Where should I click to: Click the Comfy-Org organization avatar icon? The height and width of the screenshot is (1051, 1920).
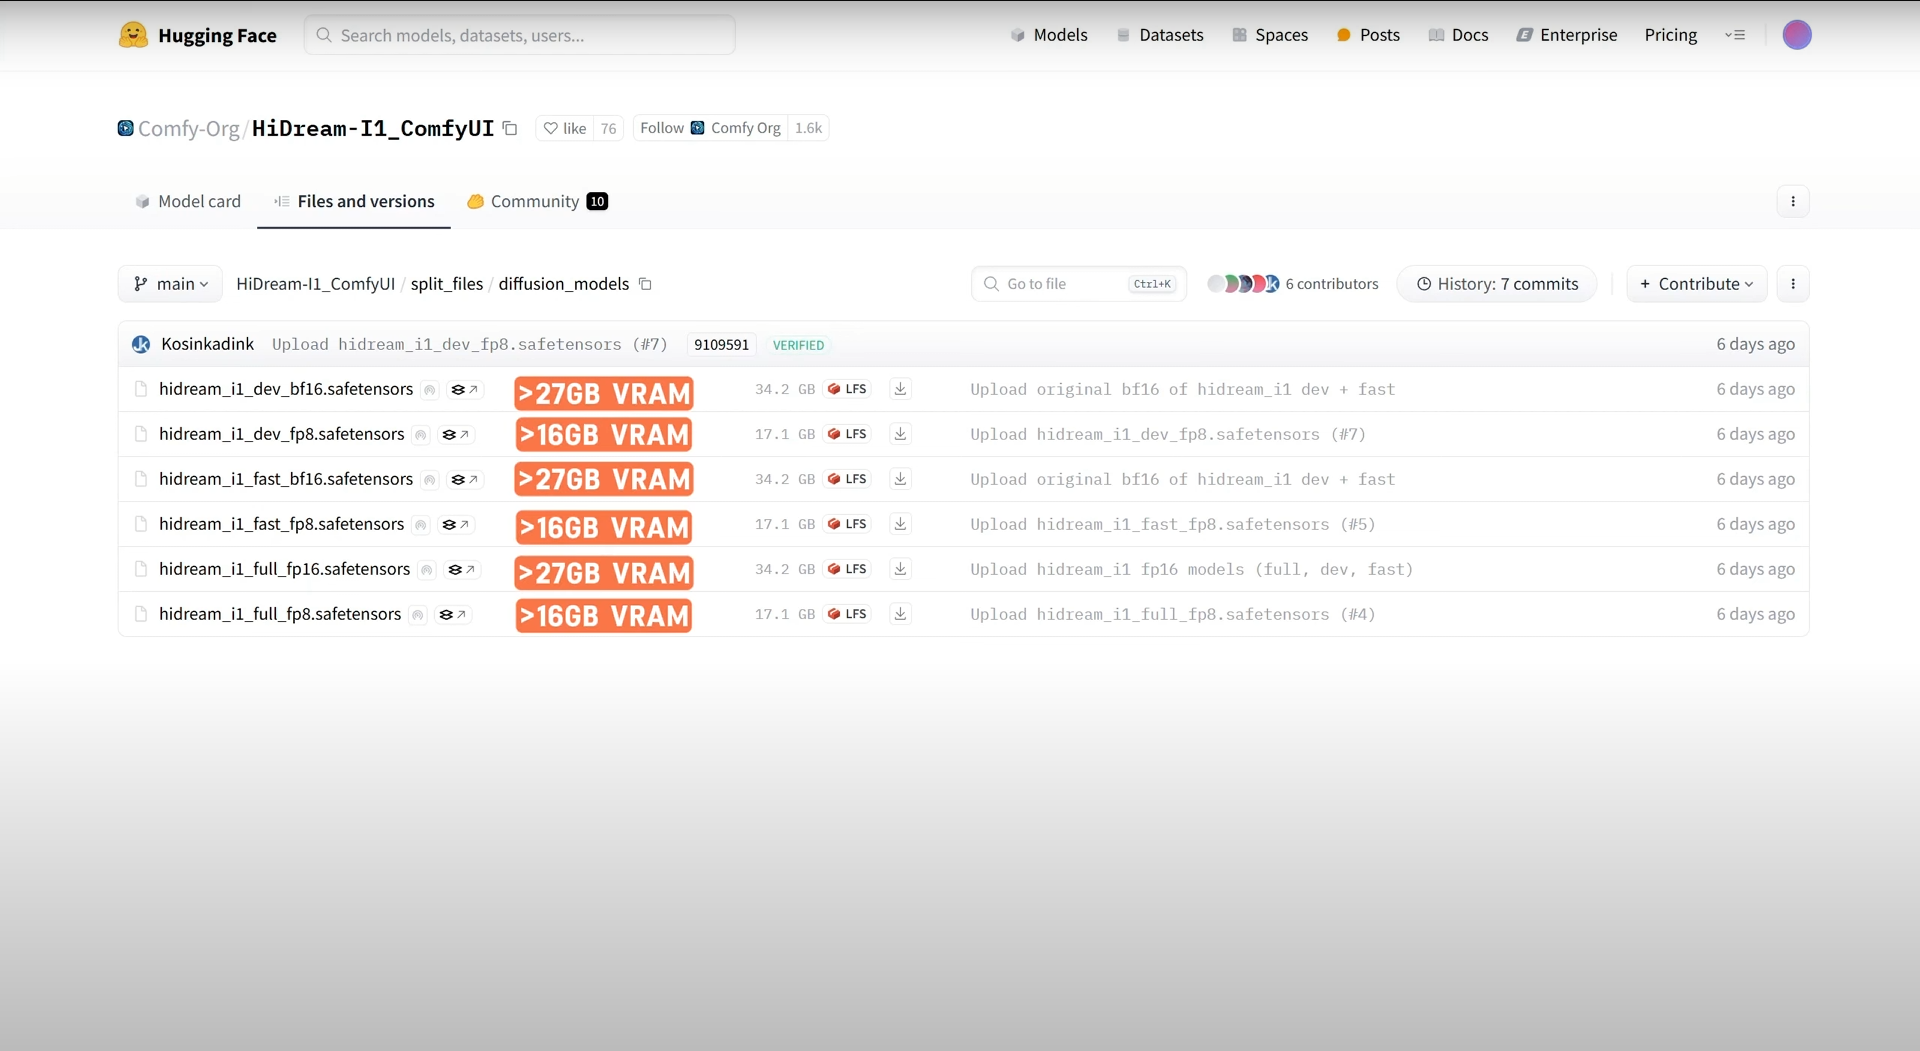[x=125, y=128]
